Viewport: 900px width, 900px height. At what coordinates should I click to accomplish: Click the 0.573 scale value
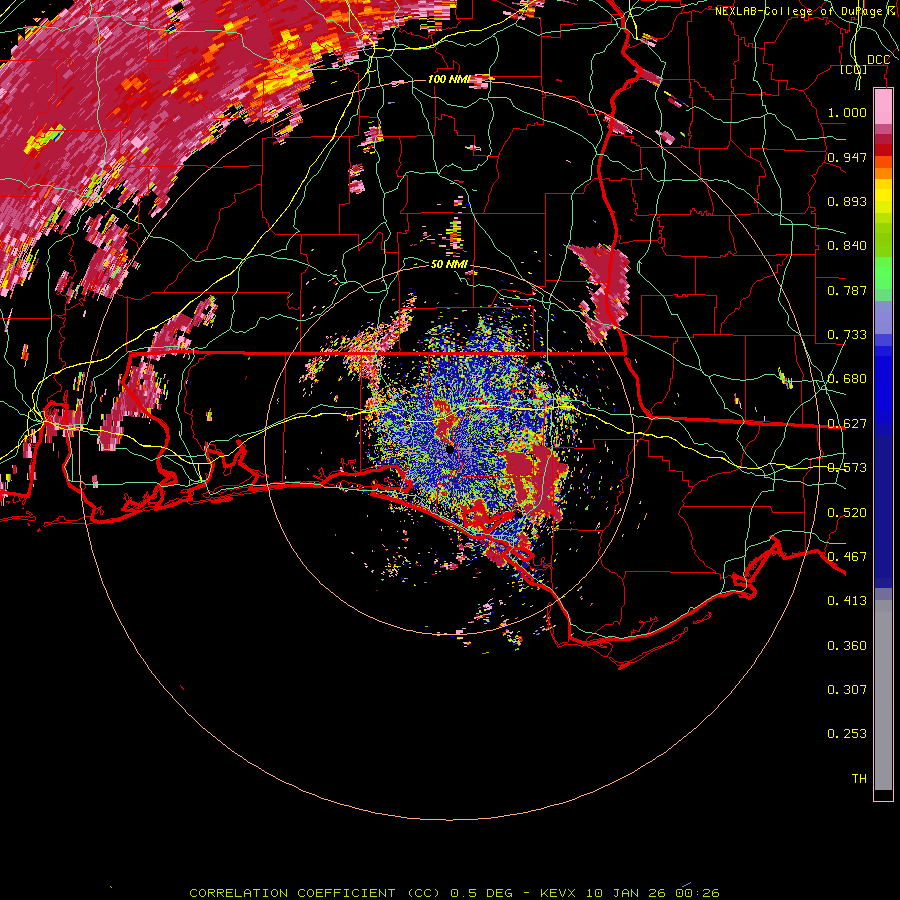pyautogui.click(x=847, y=468)
